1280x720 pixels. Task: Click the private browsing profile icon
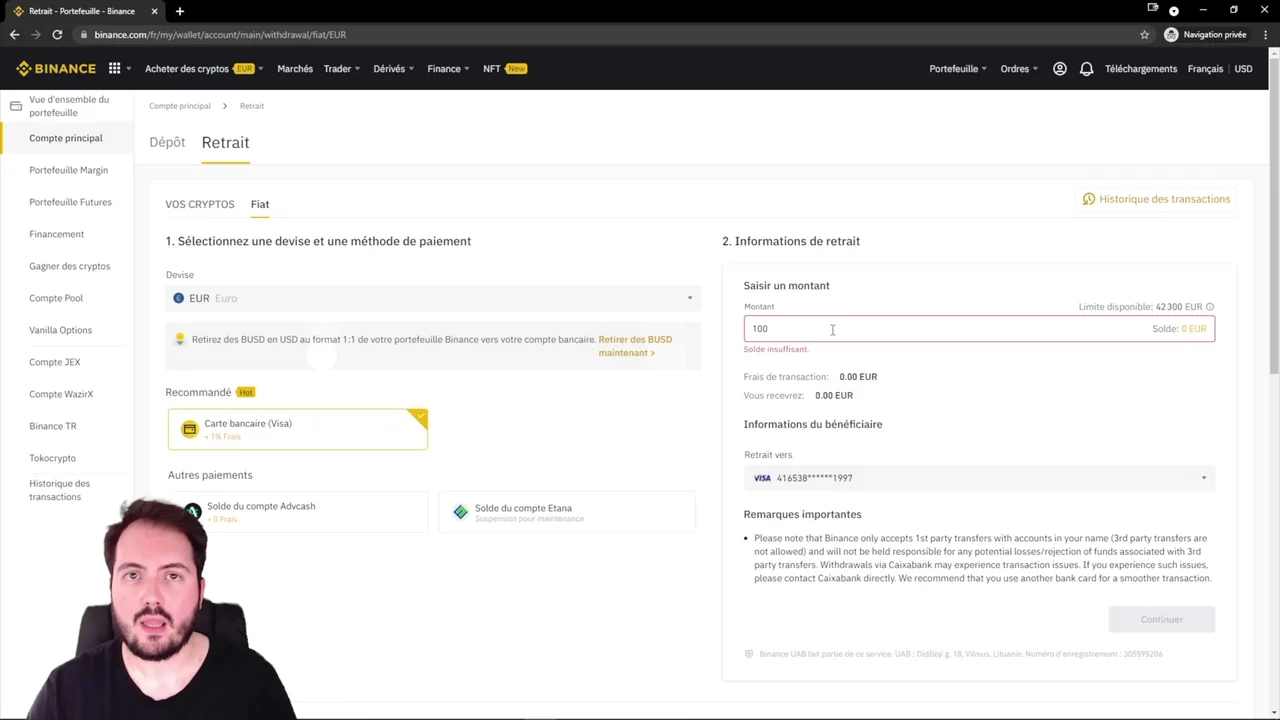[x=1171, y=34]
